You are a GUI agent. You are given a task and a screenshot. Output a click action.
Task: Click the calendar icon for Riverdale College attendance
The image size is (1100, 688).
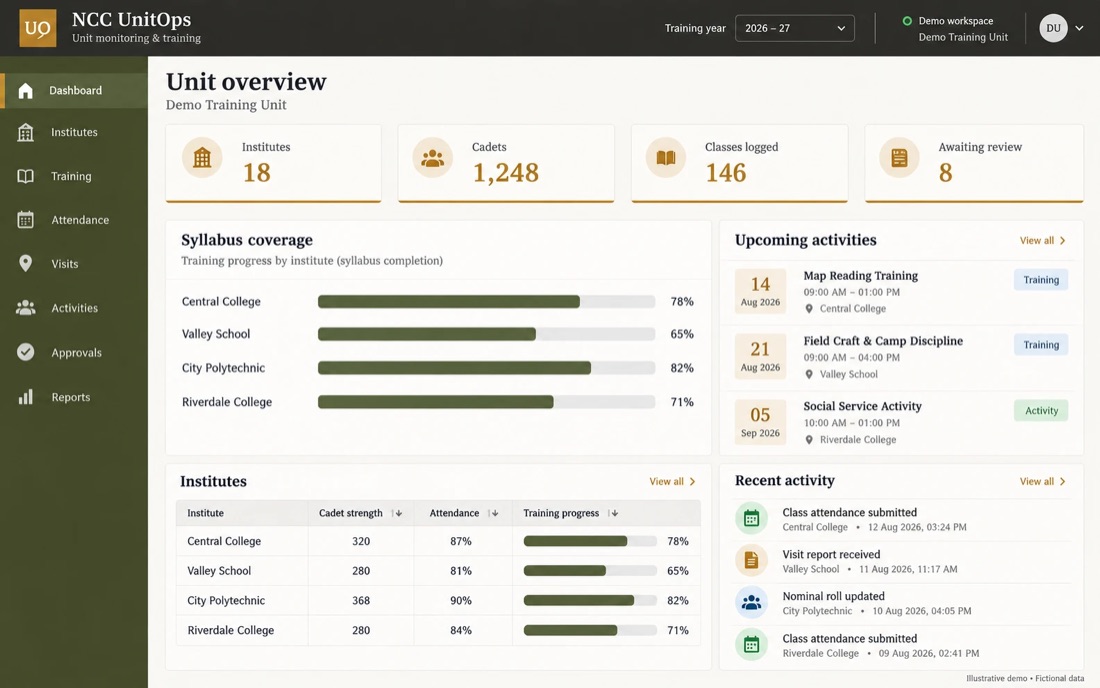tap(751, 645)
